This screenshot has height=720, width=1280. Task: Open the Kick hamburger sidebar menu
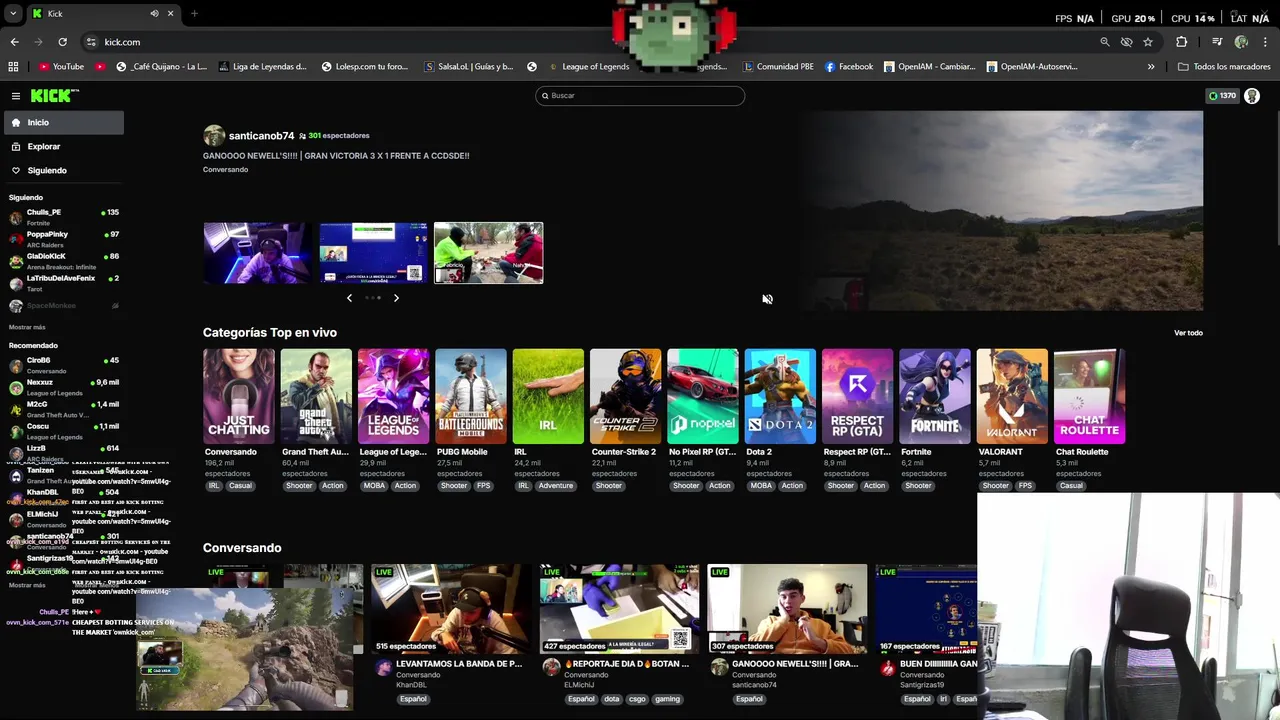[16, 96]
